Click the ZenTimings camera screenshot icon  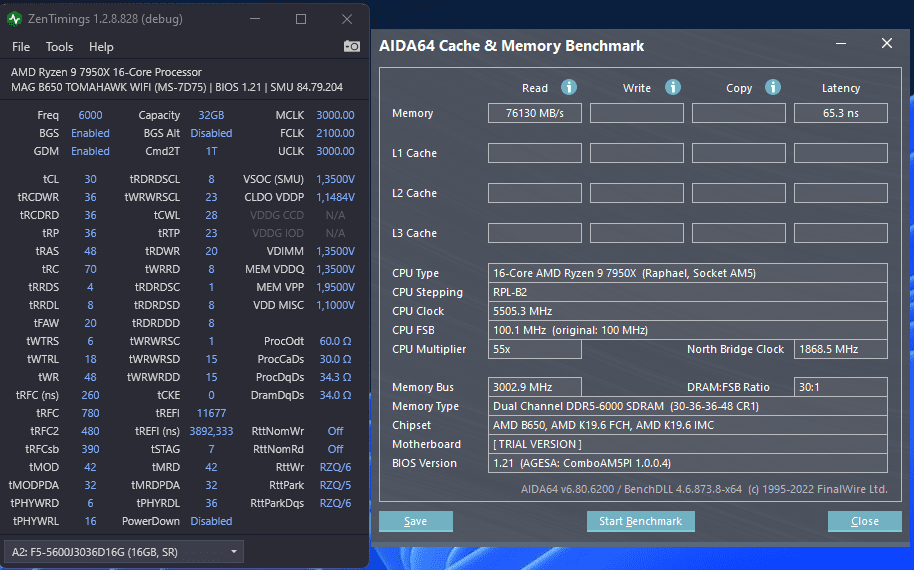click(351, 46)
